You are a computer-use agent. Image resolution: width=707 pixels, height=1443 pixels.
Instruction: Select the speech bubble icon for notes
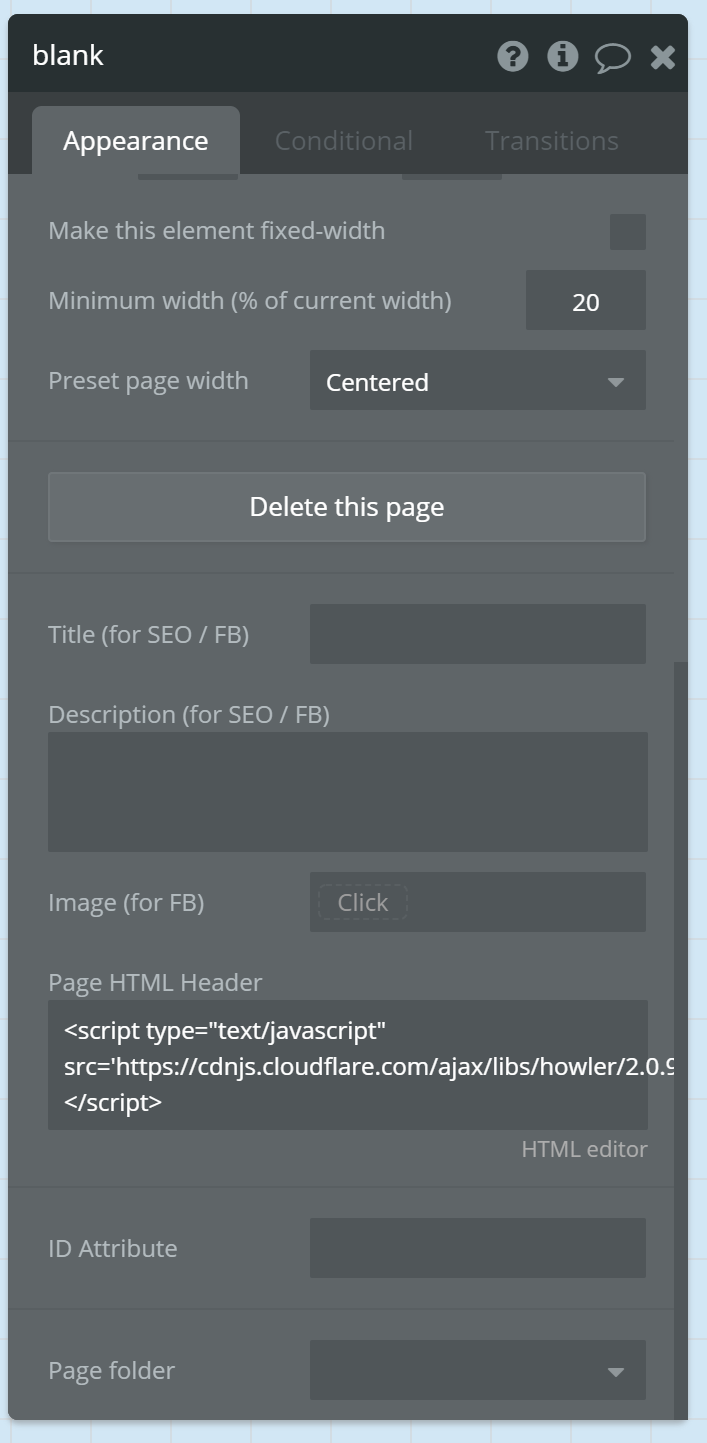click(612, 57)
